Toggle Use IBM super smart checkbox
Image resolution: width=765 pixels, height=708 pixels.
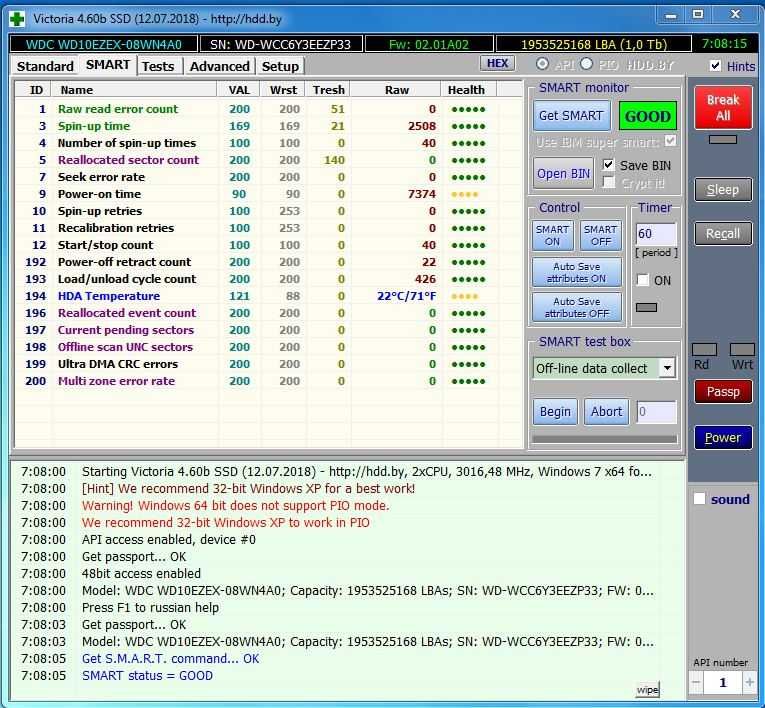coord(671,141)
